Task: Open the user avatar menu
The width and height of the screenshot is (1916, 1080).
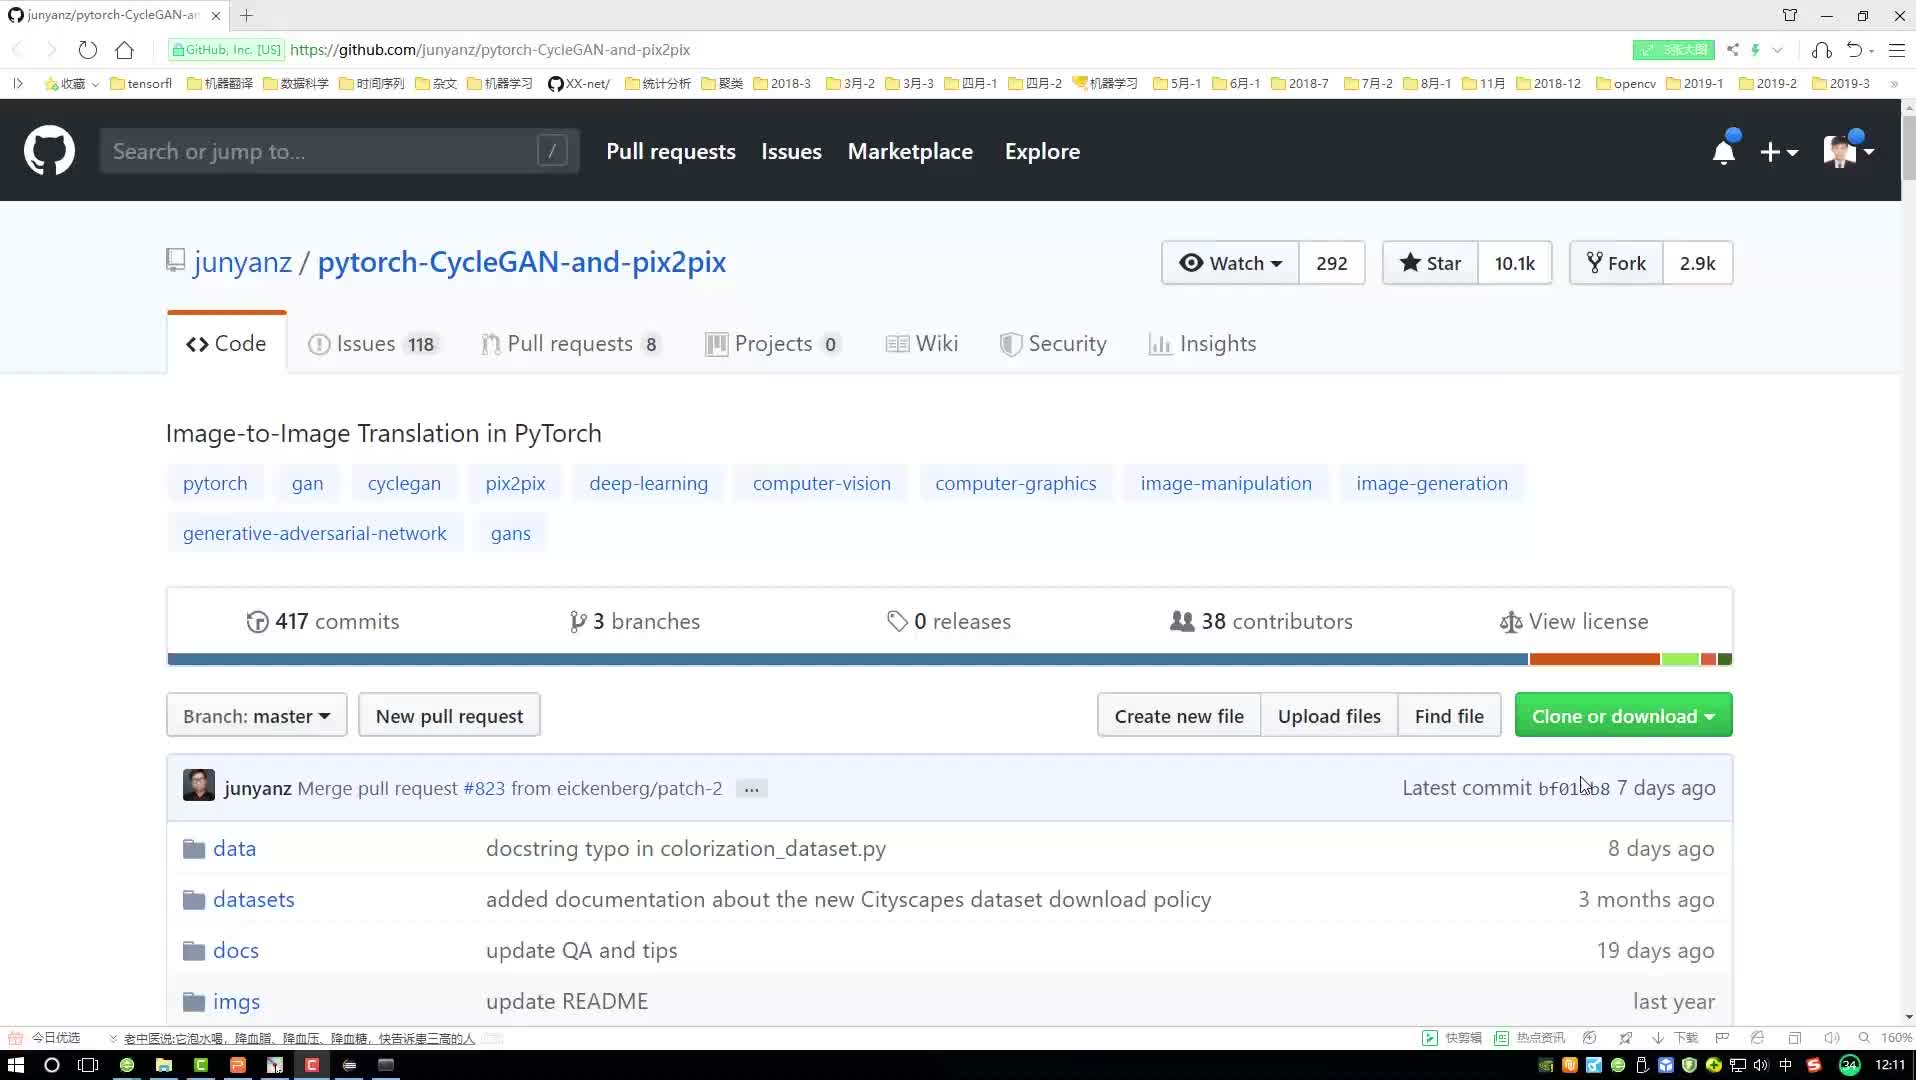Action: pos(1848,152)
